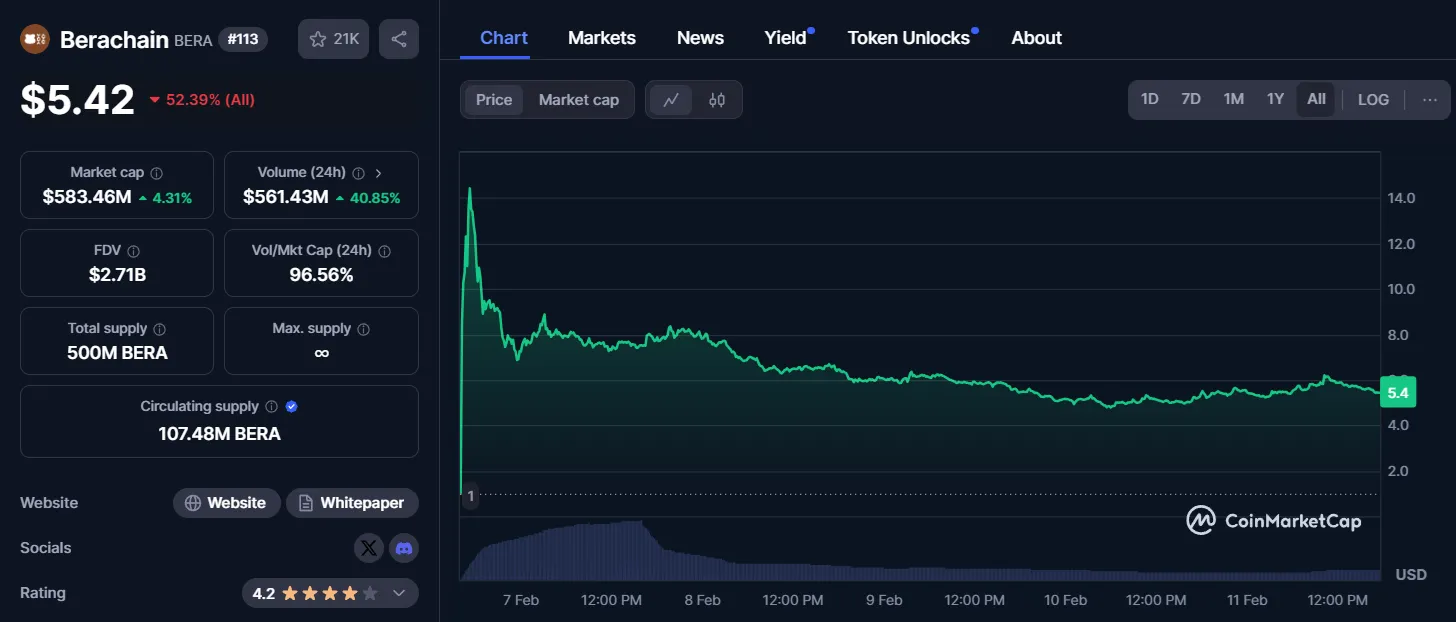The width and height of the screenshot is (1456, 622).
Task: Click Market cap info icon
Action: (156, 173)
